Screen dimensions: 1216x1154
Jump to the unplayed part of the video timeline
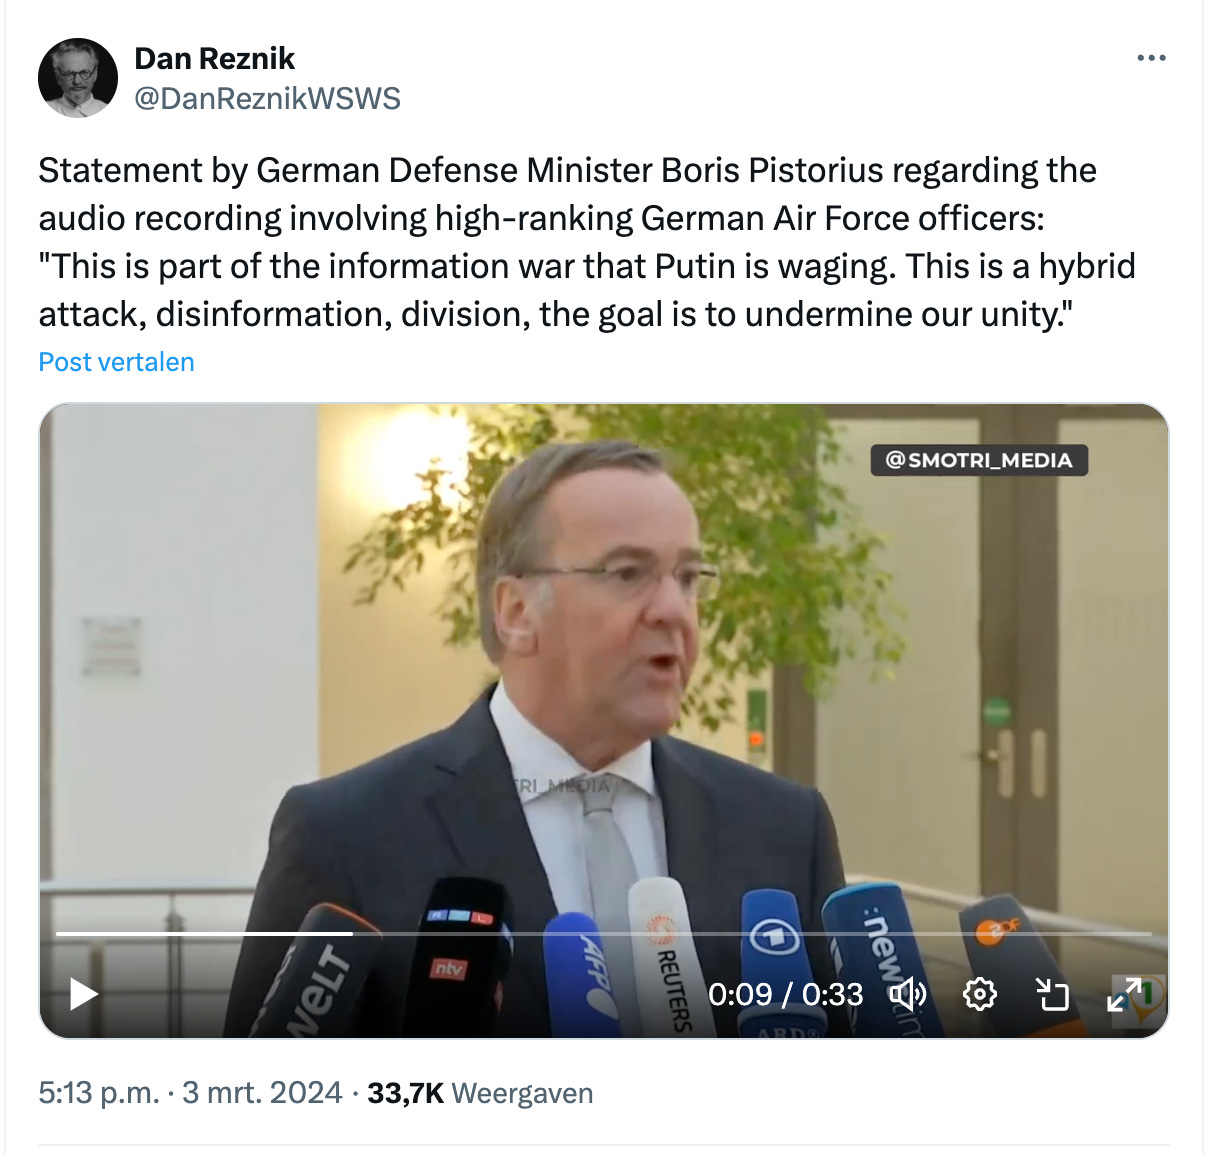(x=752, y=933)
